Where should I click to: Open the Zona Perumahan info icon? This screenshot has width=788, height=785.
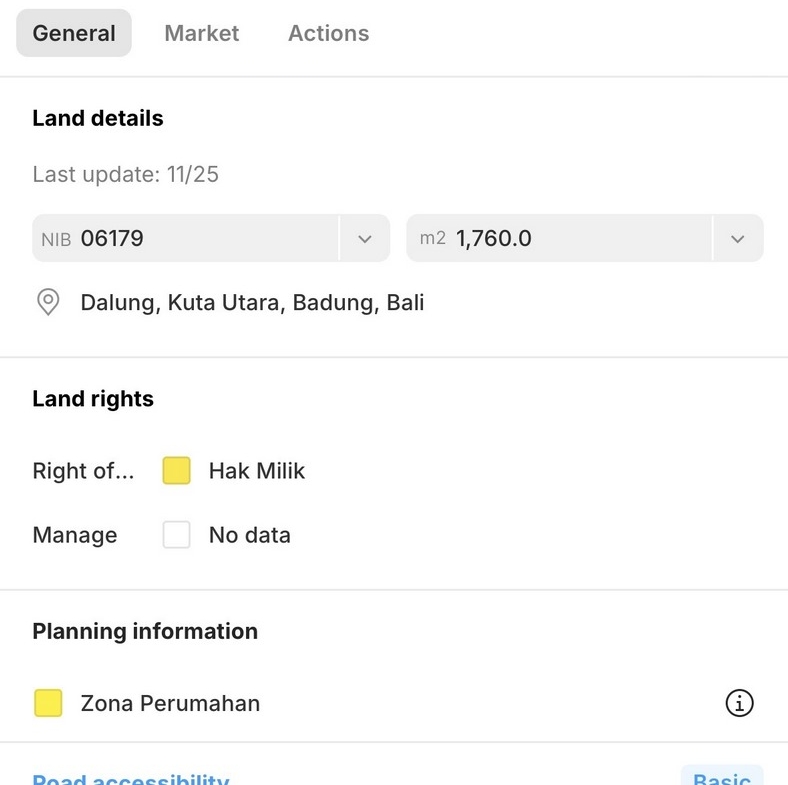(x=739, y=704)
